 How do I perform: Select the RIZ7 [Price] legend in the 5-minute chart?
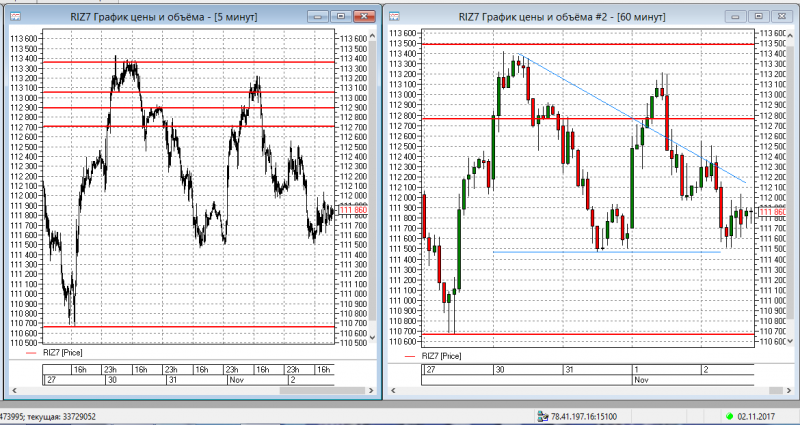(x=53, y=353)
